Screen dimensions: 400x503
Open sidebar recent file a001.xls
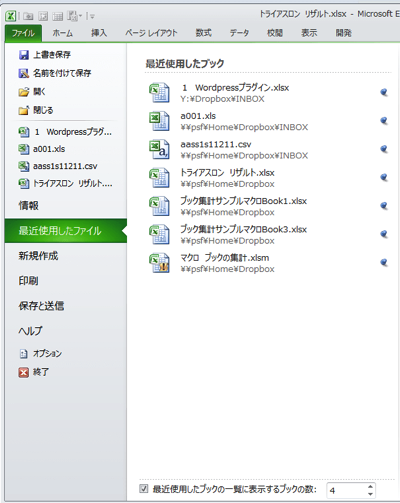point(42,149)
